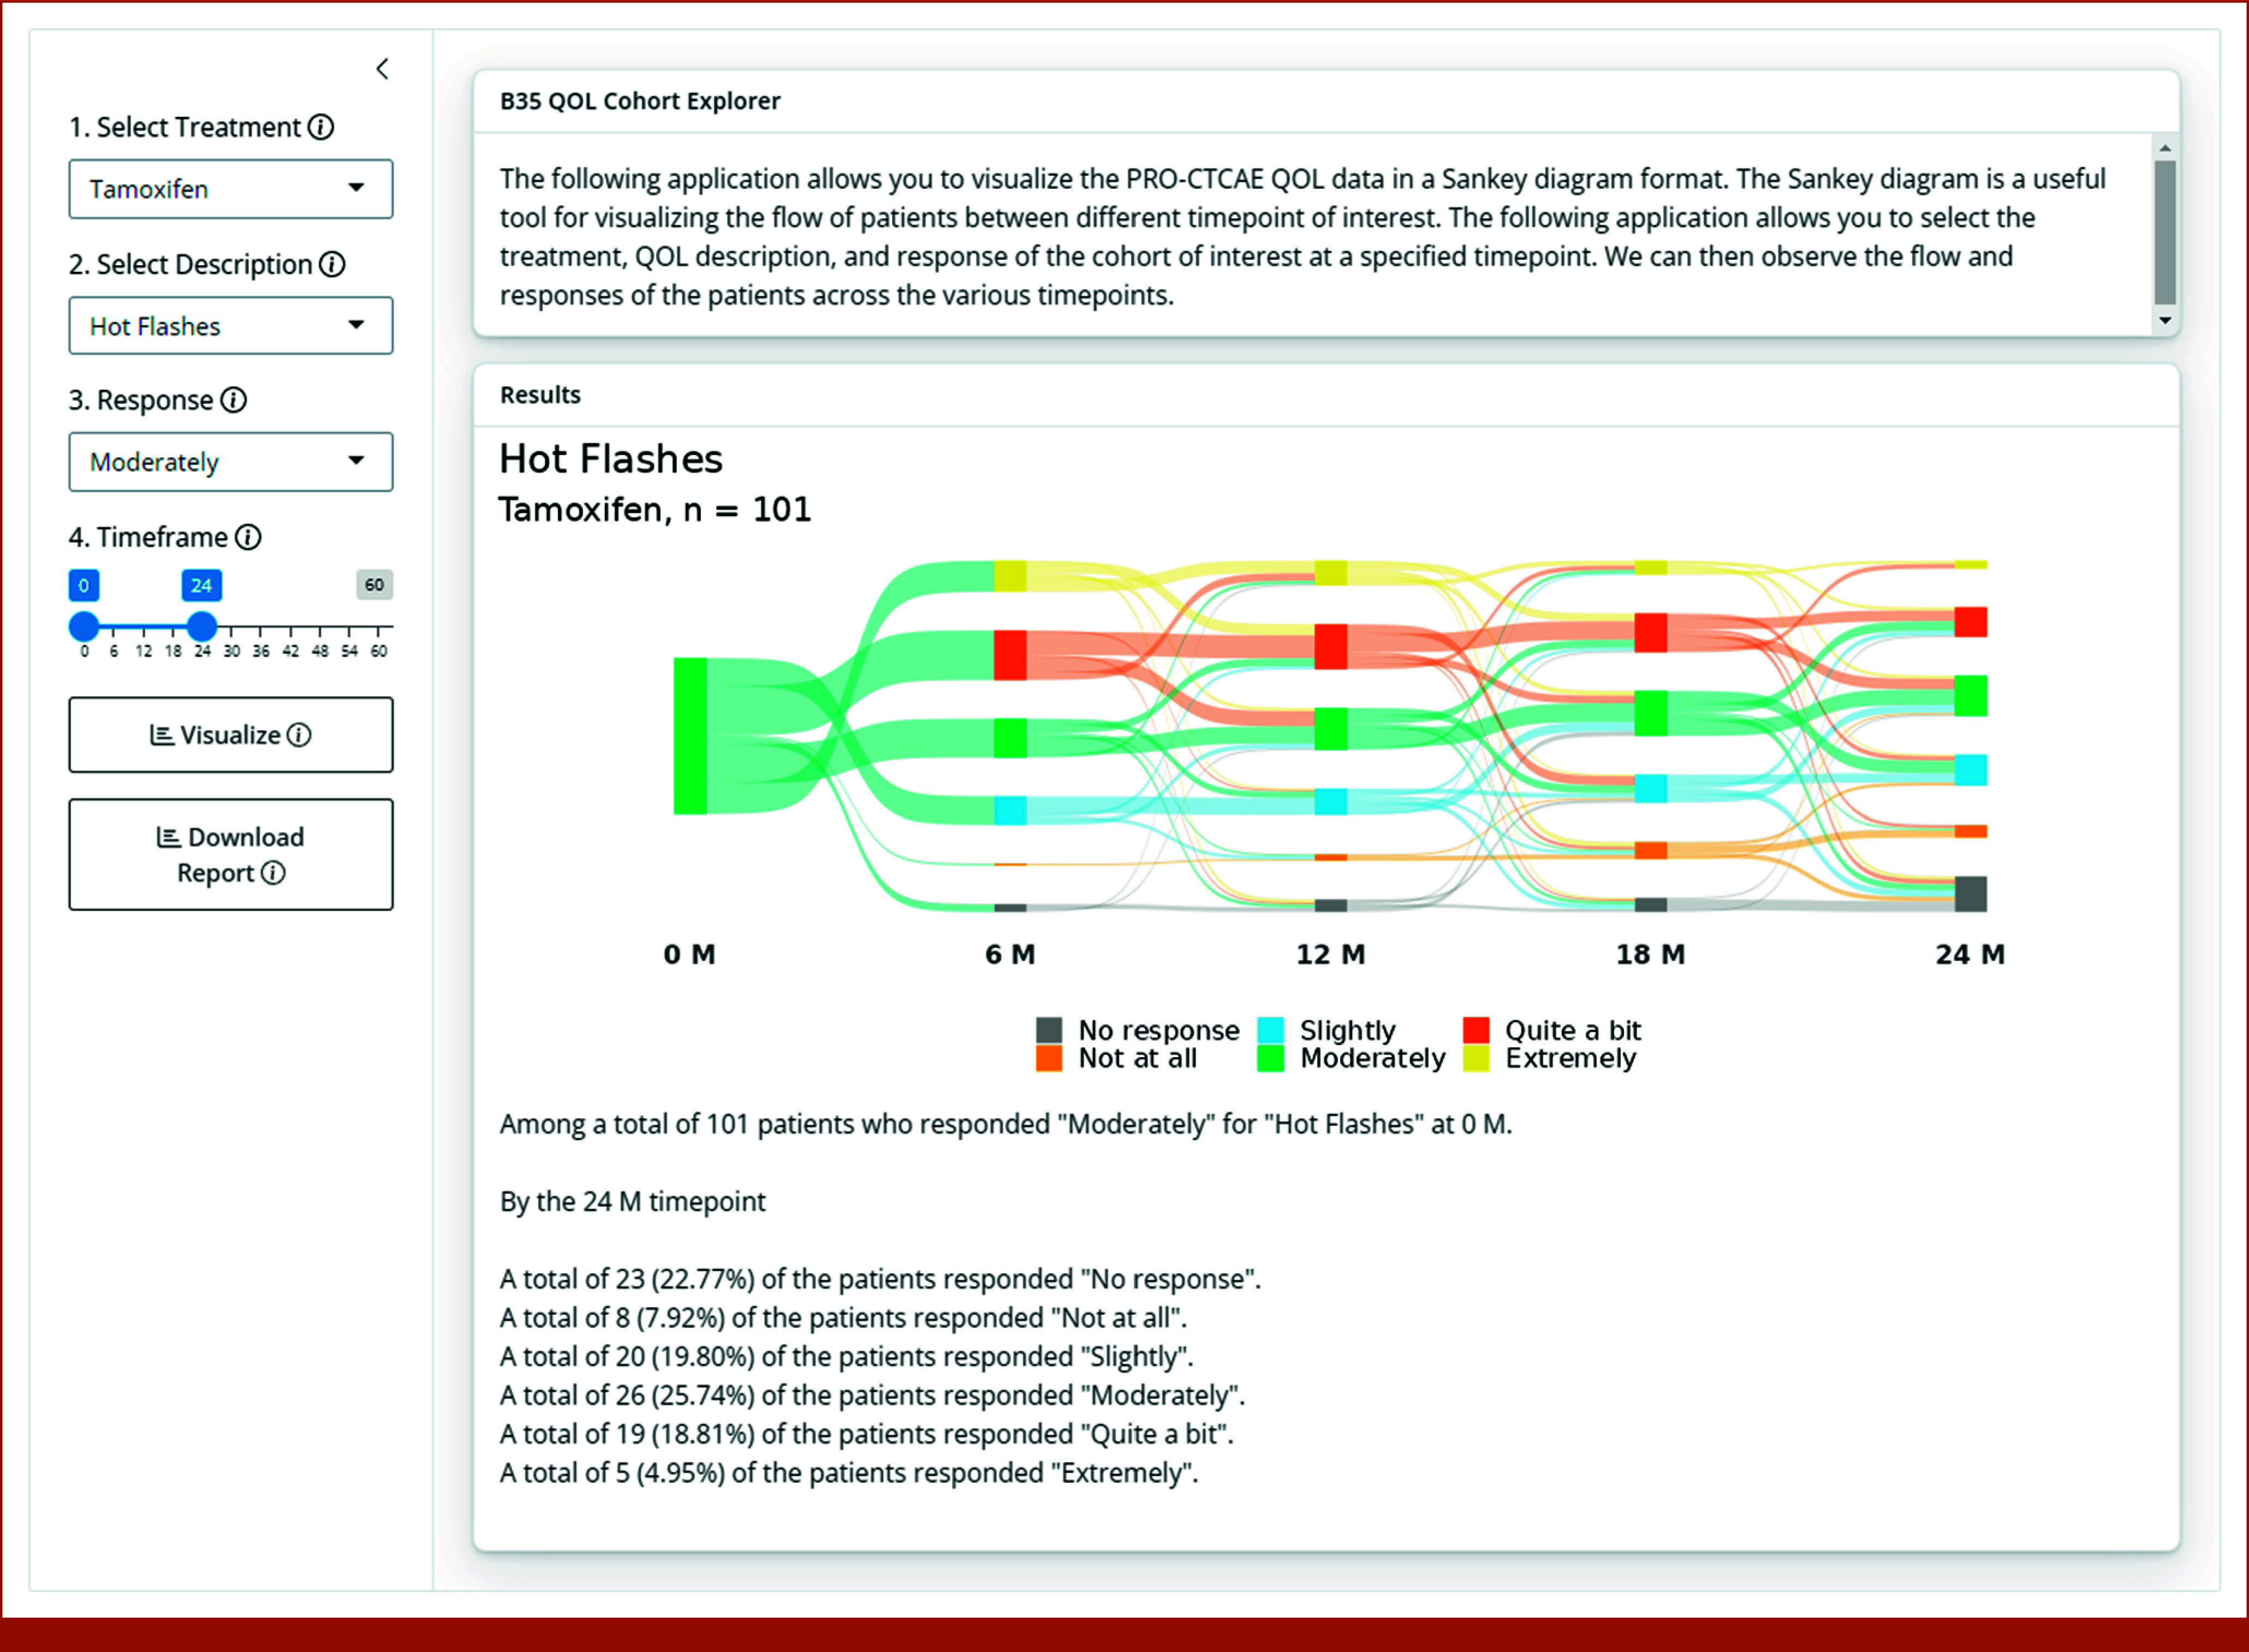Click the description panel scrollbar down arrow

2165,321
